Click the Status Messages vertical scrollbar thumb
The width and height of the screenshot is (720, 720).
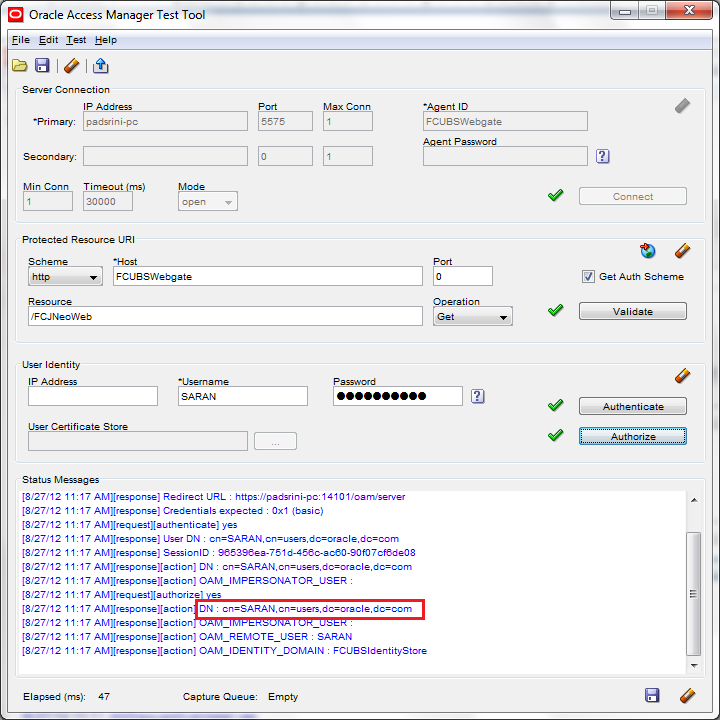[x=694, y=594]
